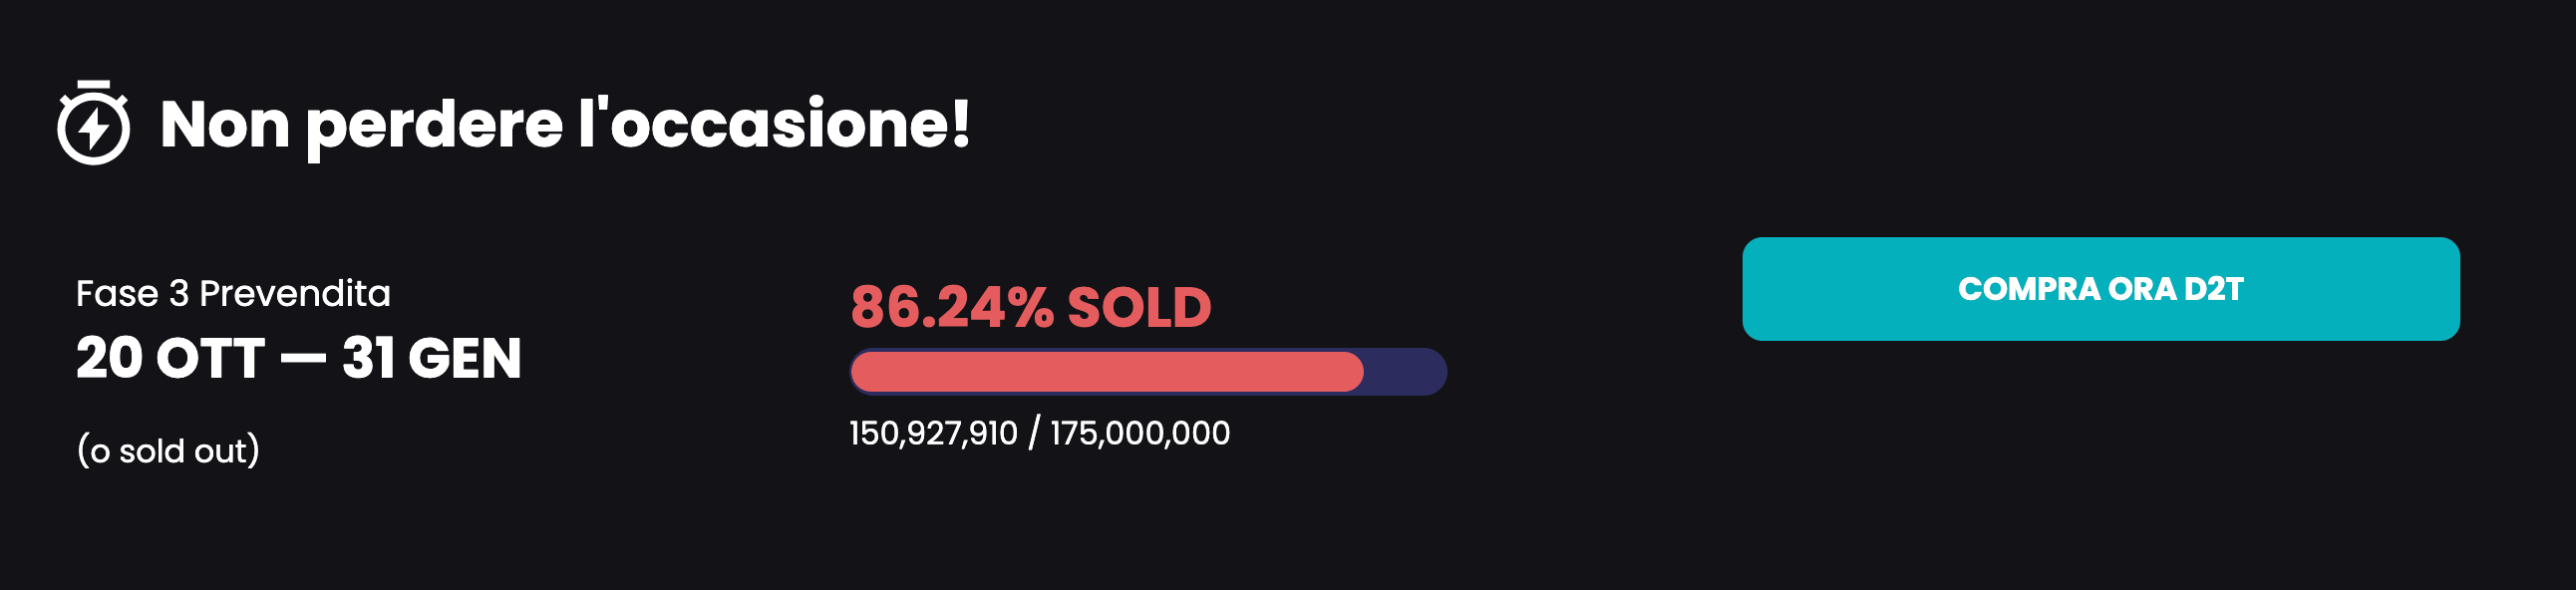Click the red 'SOLD' word
Viewport: 2576px width, 590px height.
1139,307
